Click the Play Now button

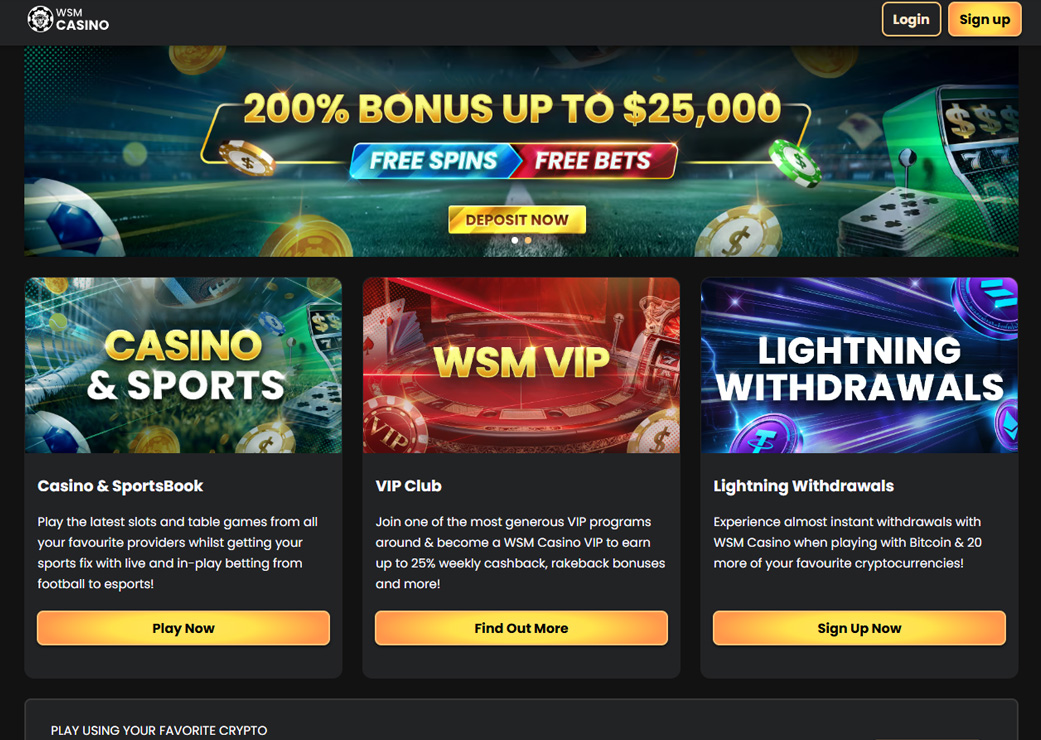183,628
